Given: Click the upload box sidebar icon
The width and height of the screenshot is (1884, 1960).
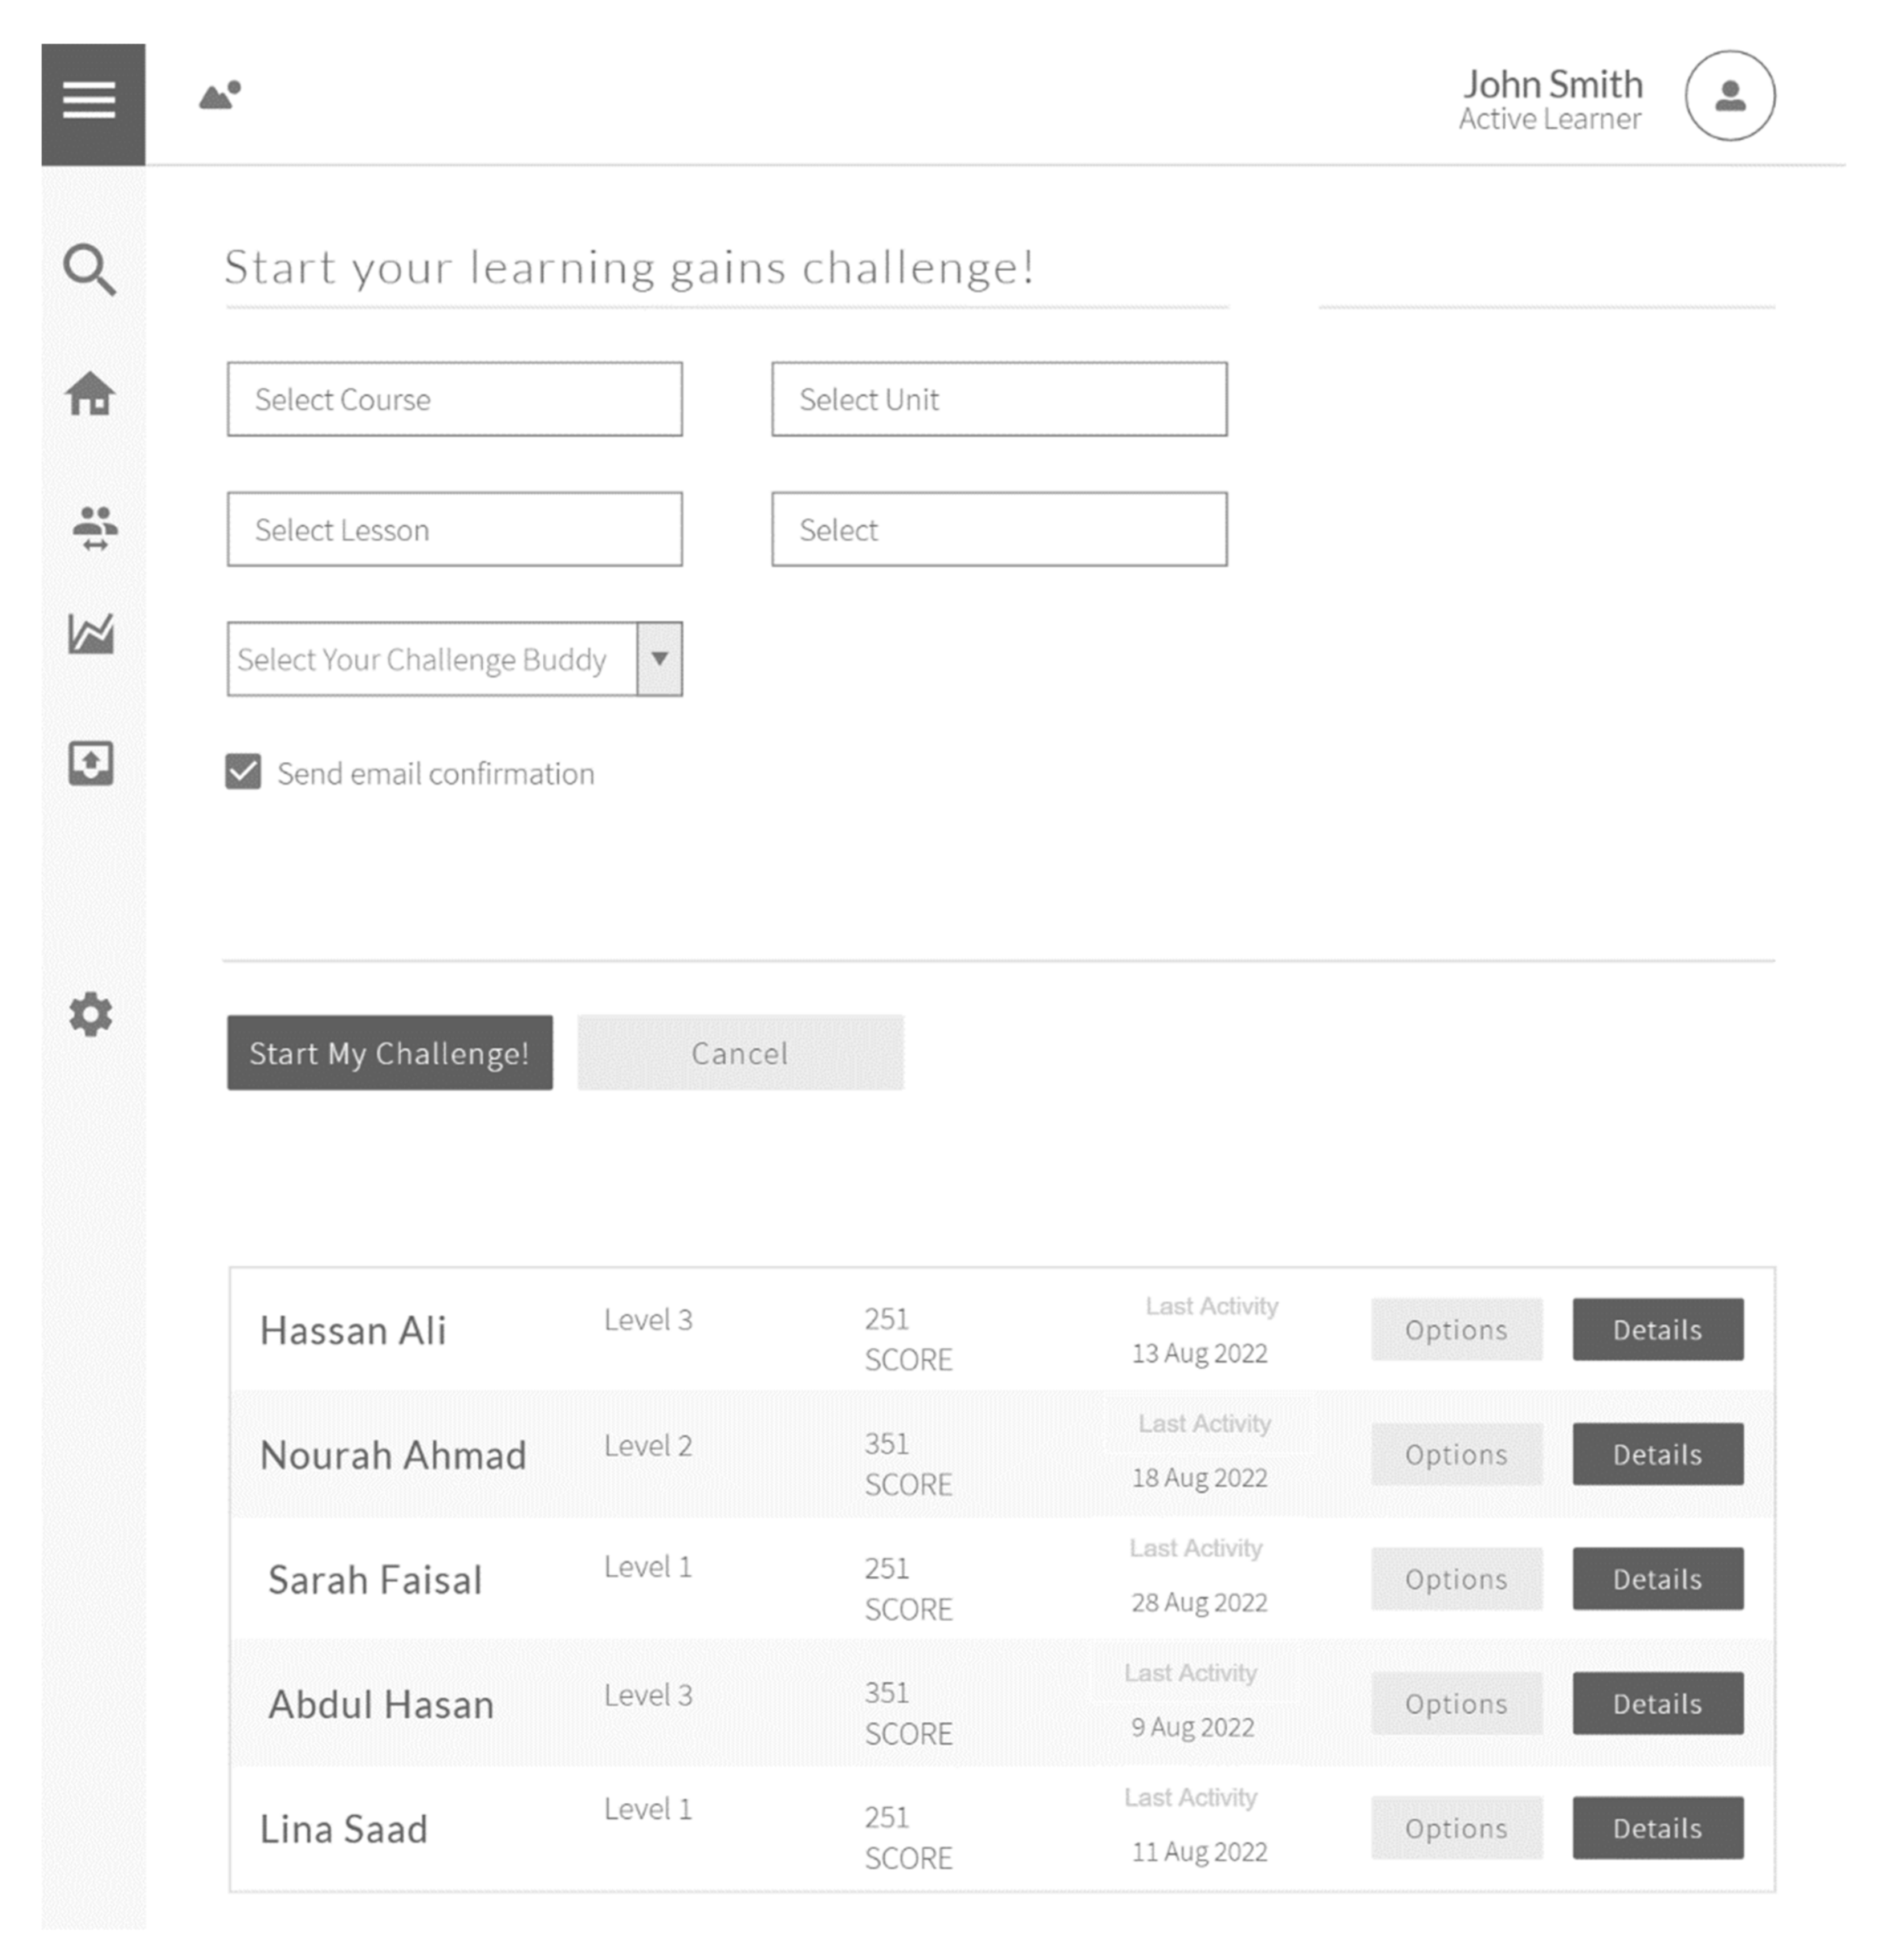Looking at the screenshot, I should (91, 763).
